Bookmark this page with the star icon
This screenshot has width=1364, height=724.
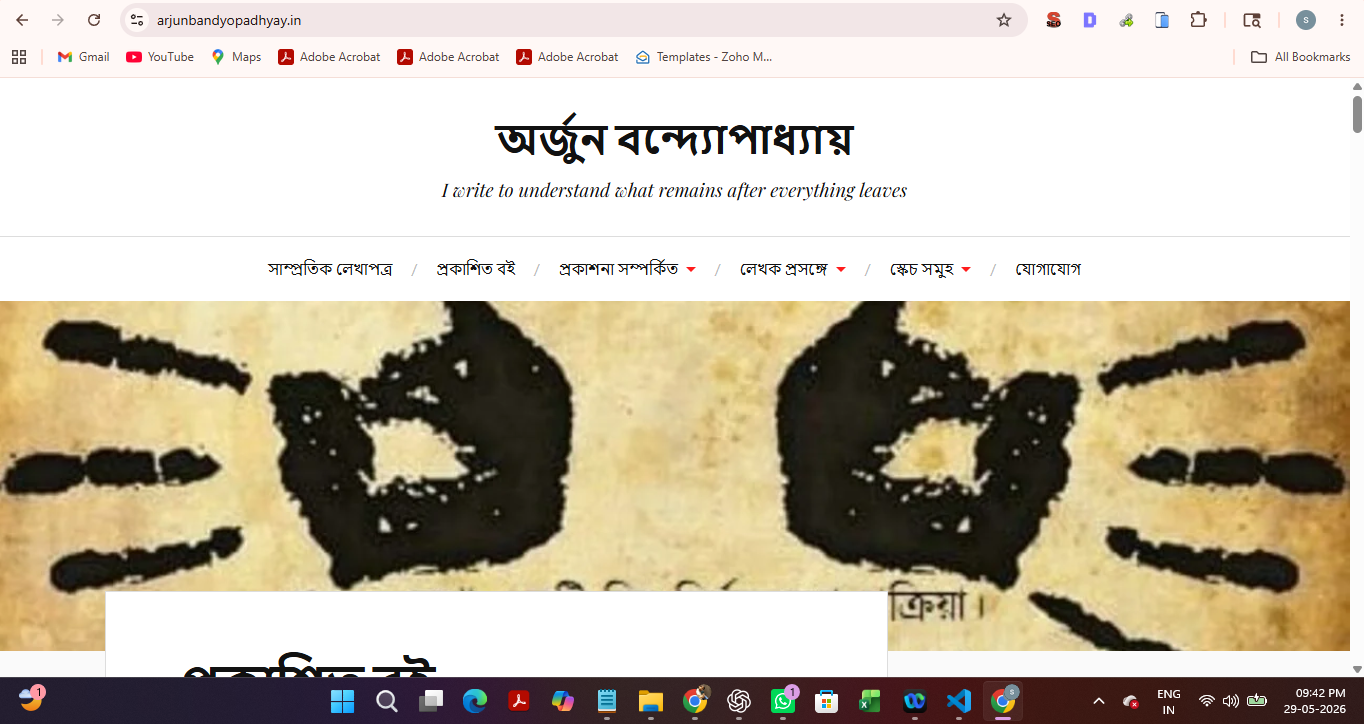tap(1004, 20)
